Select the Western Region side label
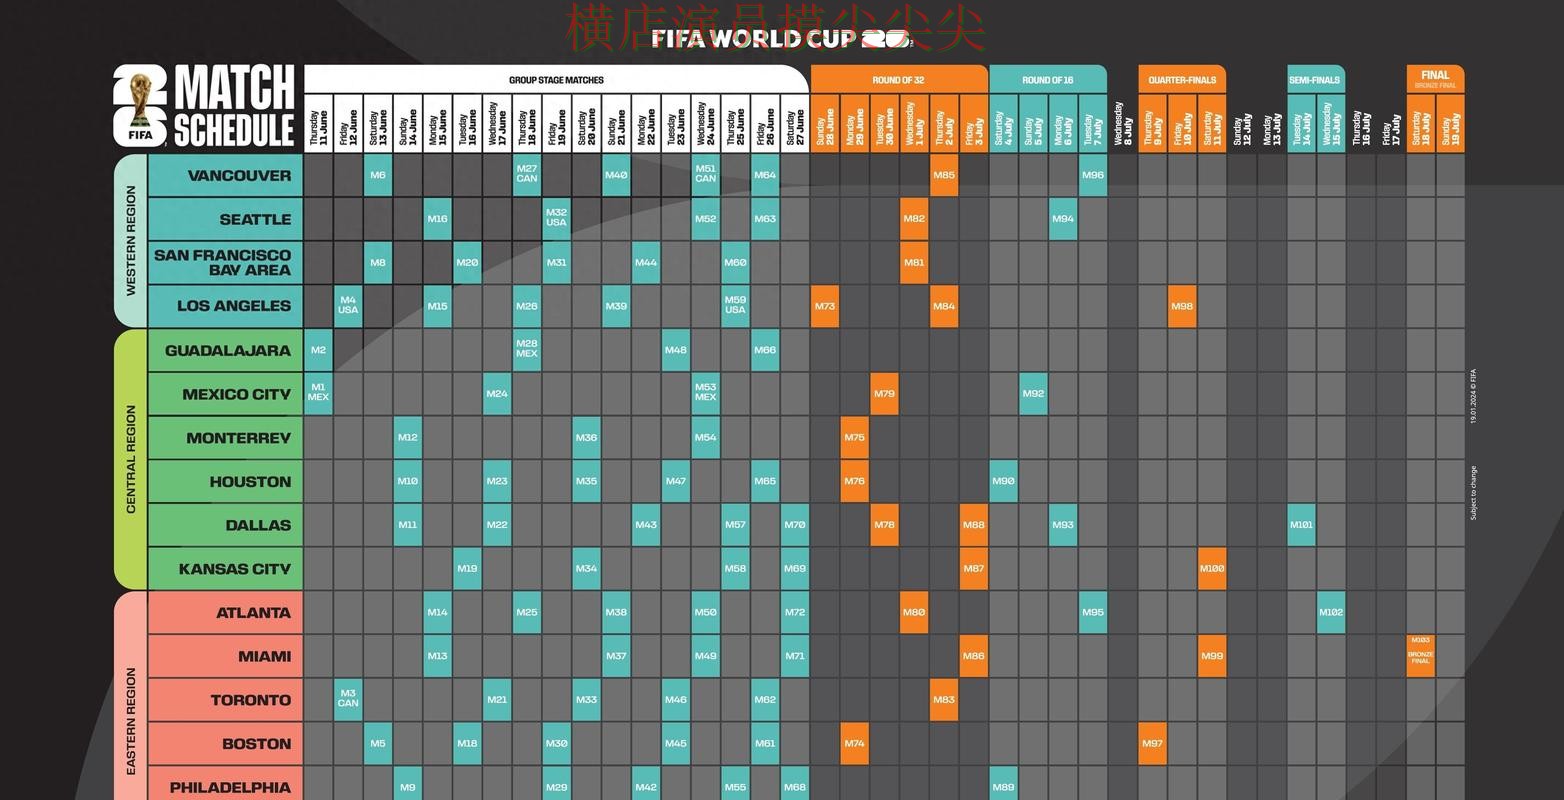1564x800 pixels. (131, 241)
